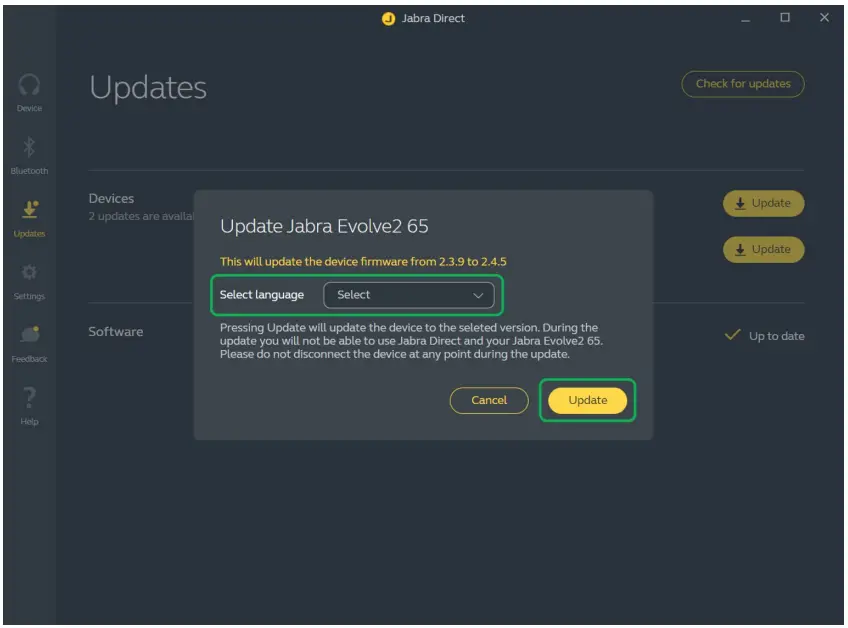
Task: Maximize the Jabra Direct window
Action: click(785, 18)
